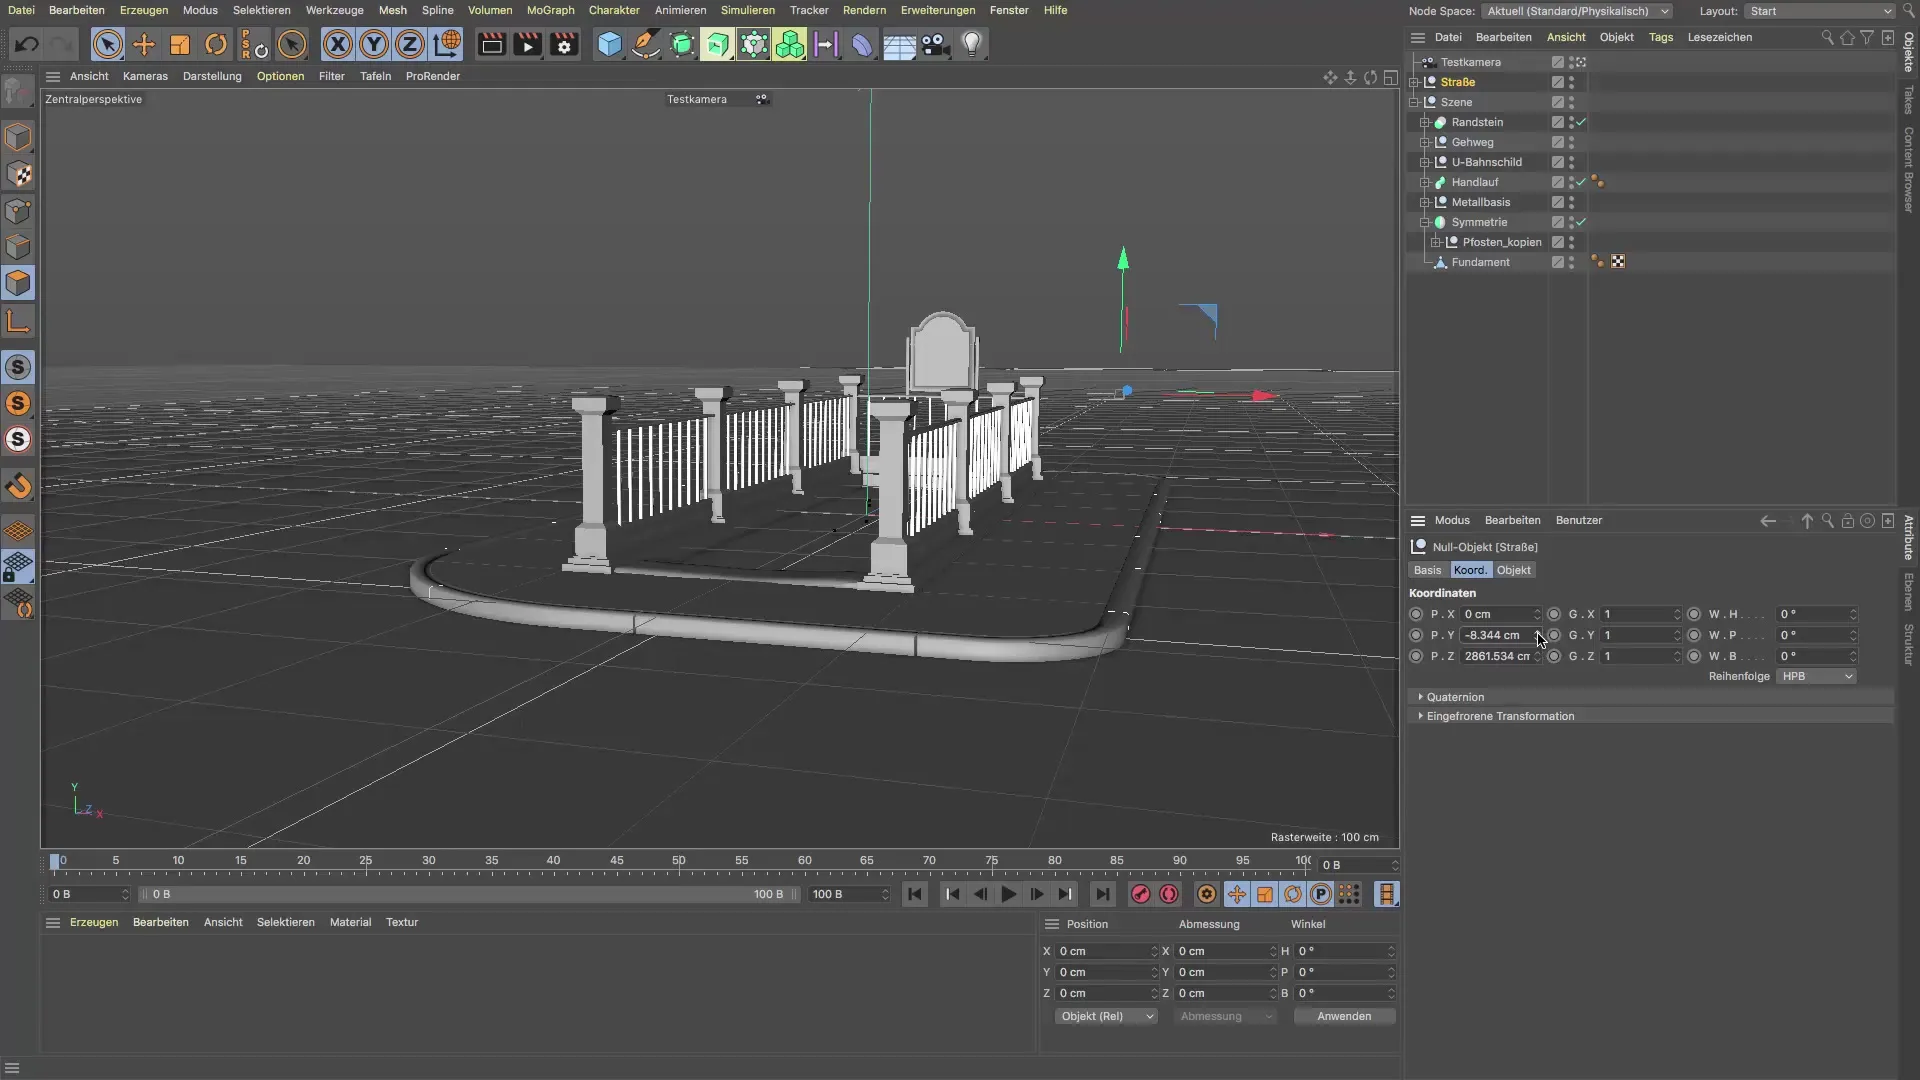
Task: Open the Simulieren menu
Action: coord(747,10)
